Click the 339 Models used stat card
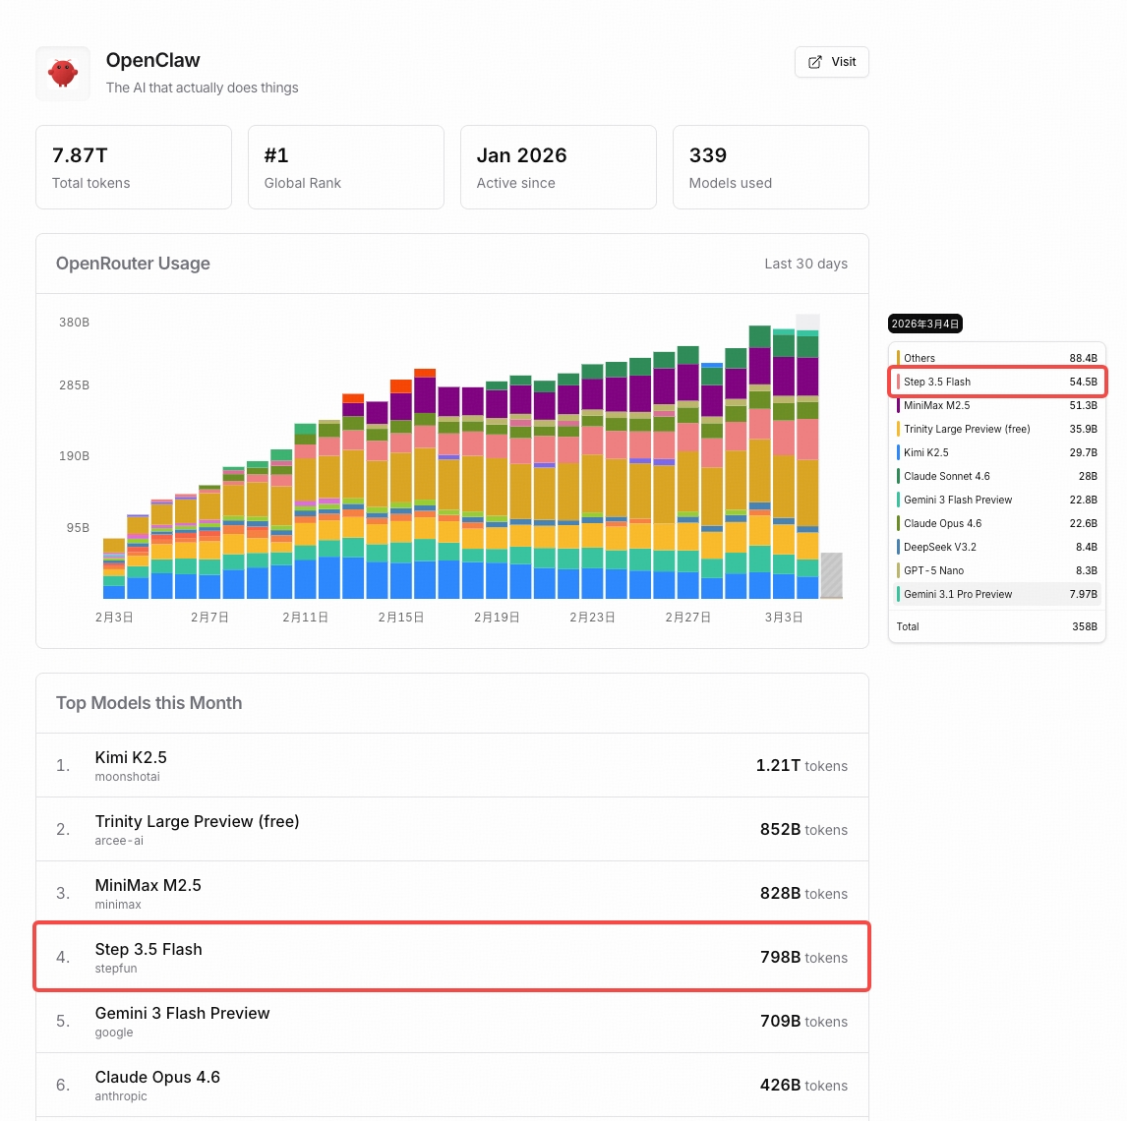The height and width of the screenshot is (1121, 1127). (770, 167)
